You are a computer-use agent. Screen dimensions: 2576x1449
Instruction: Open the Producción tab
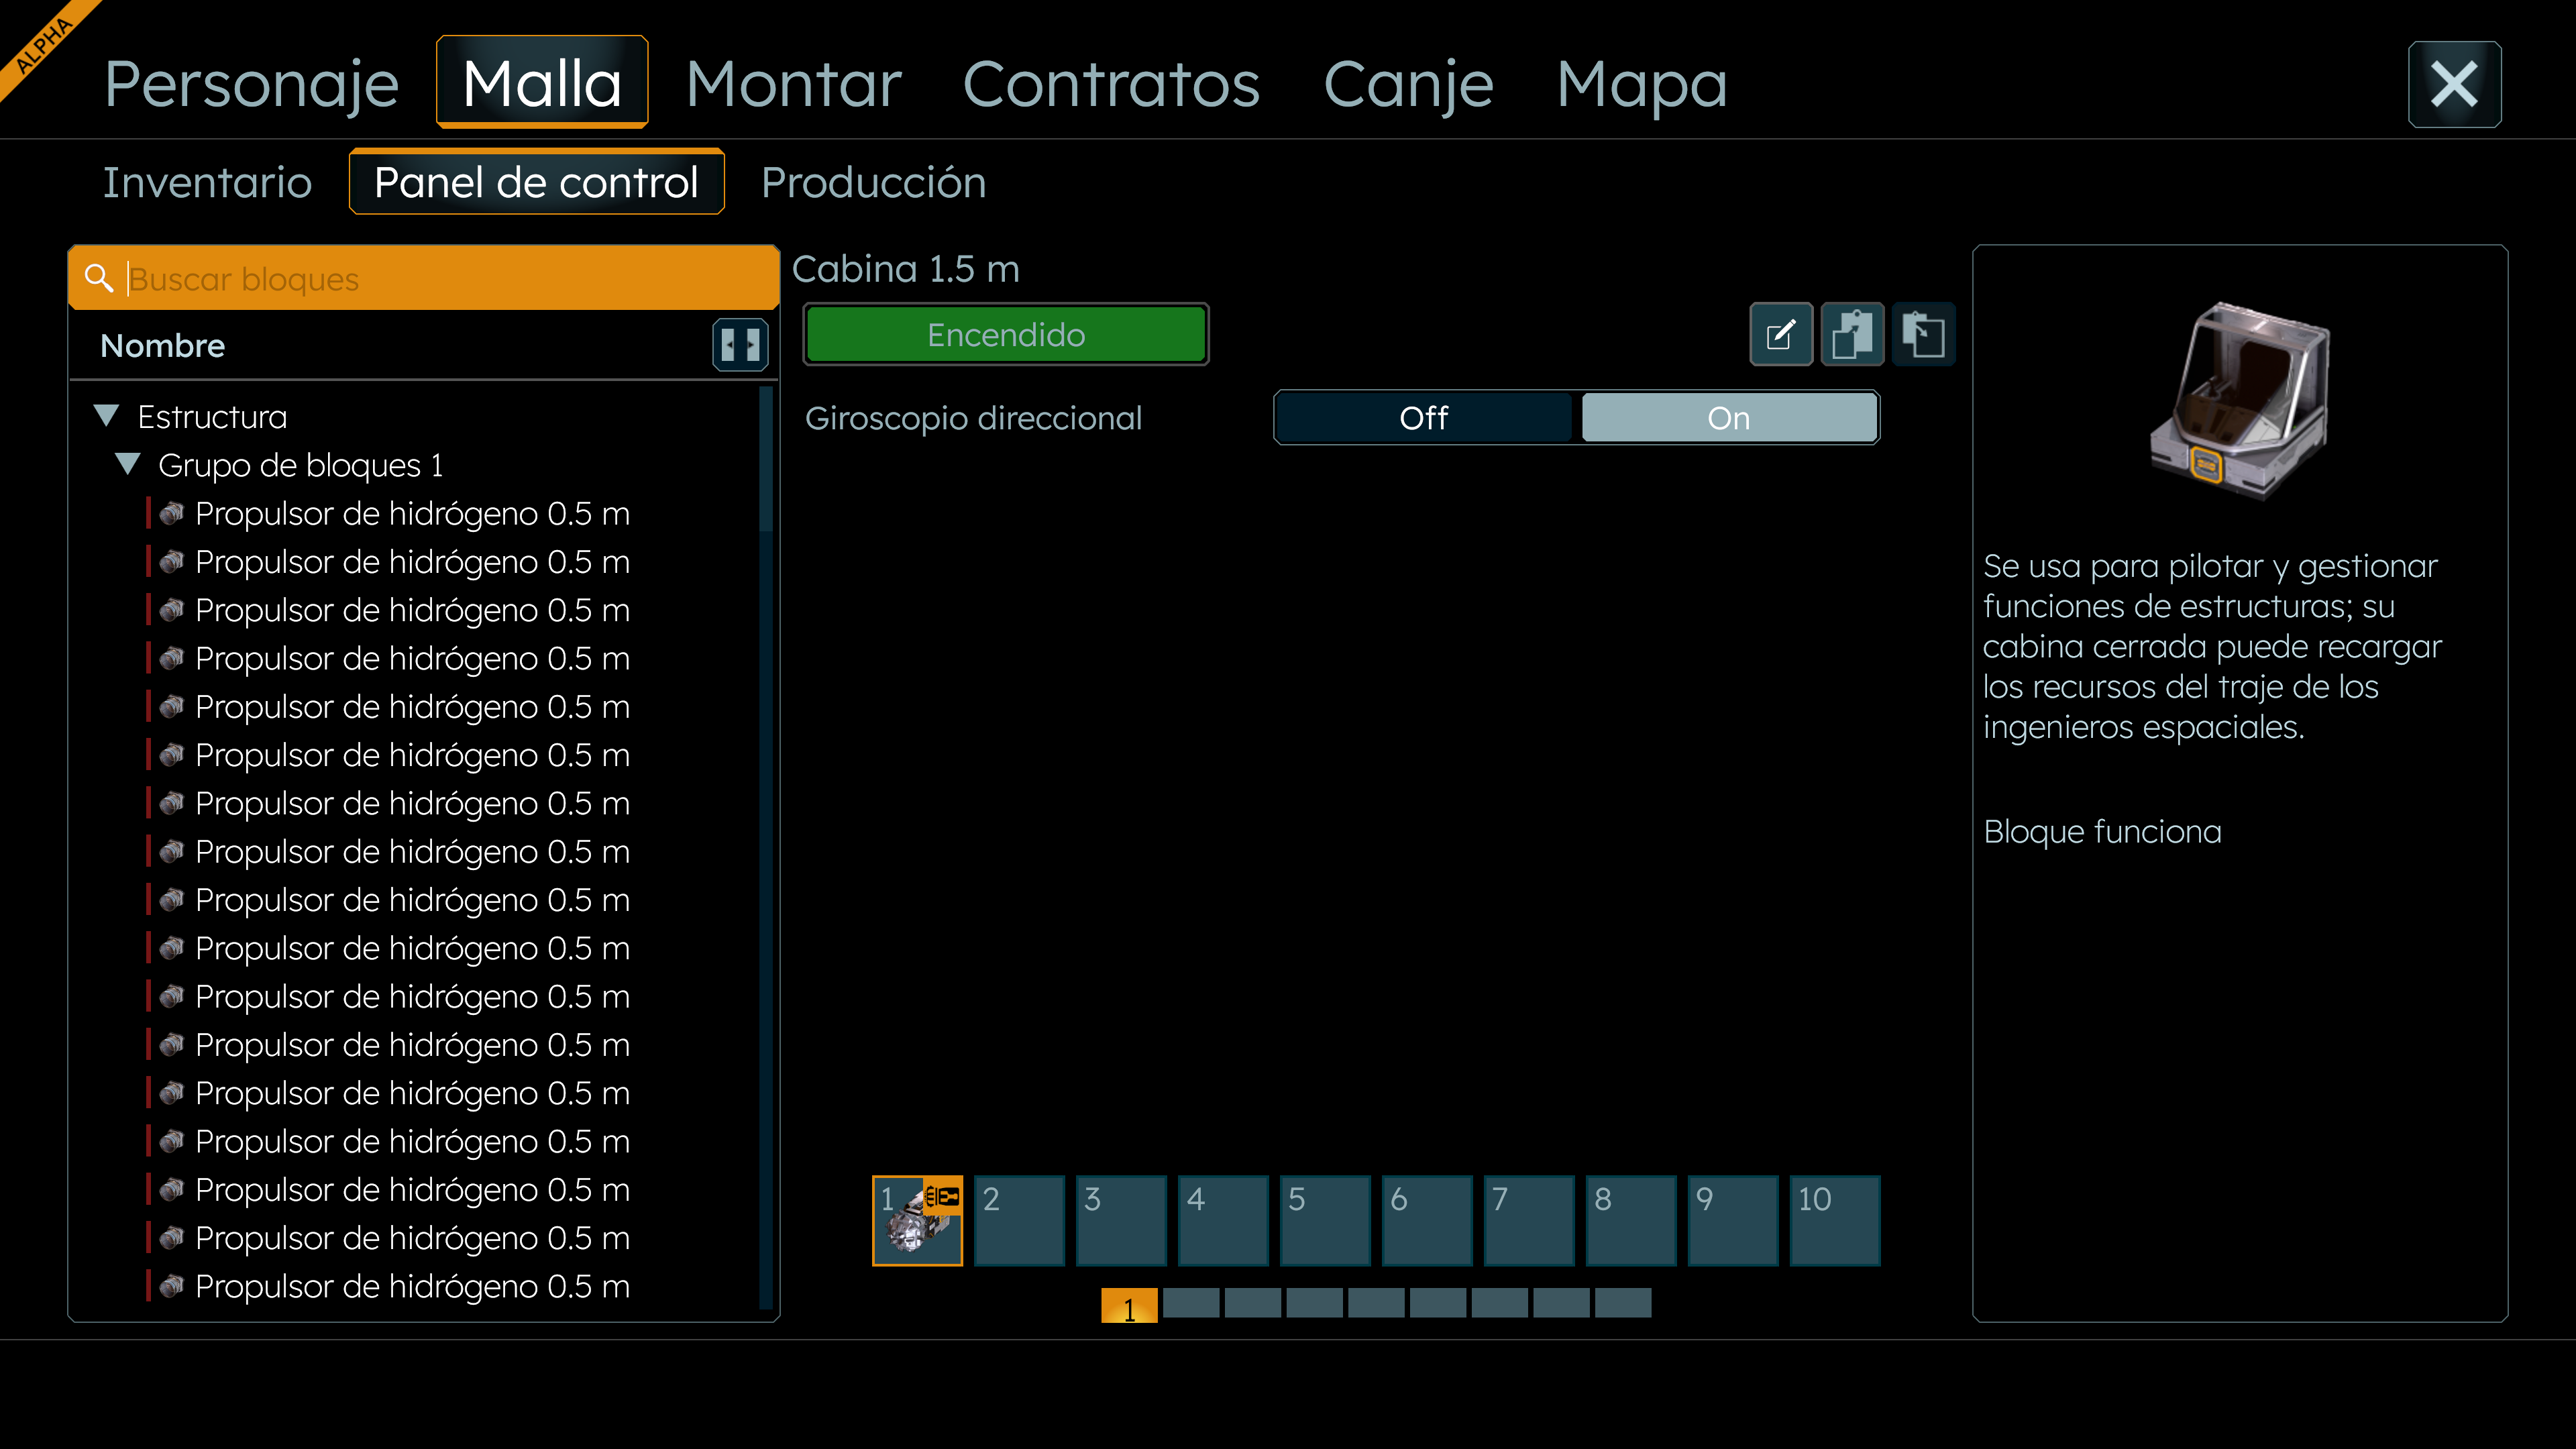[873, 183]
